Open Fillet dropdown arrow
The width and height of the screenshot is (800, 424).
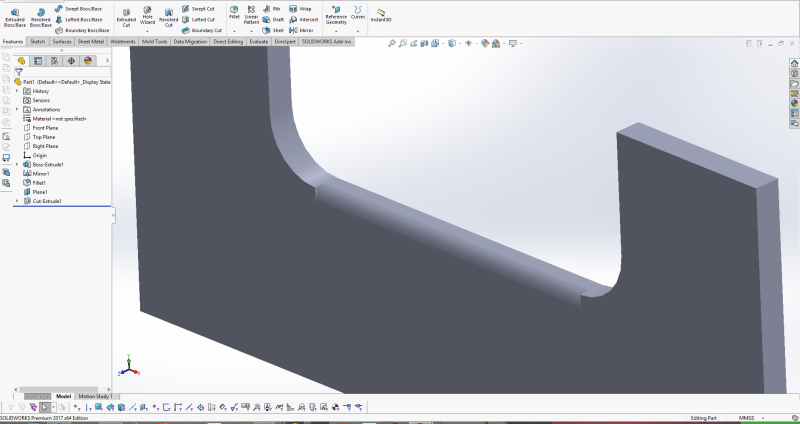point(234,31)
